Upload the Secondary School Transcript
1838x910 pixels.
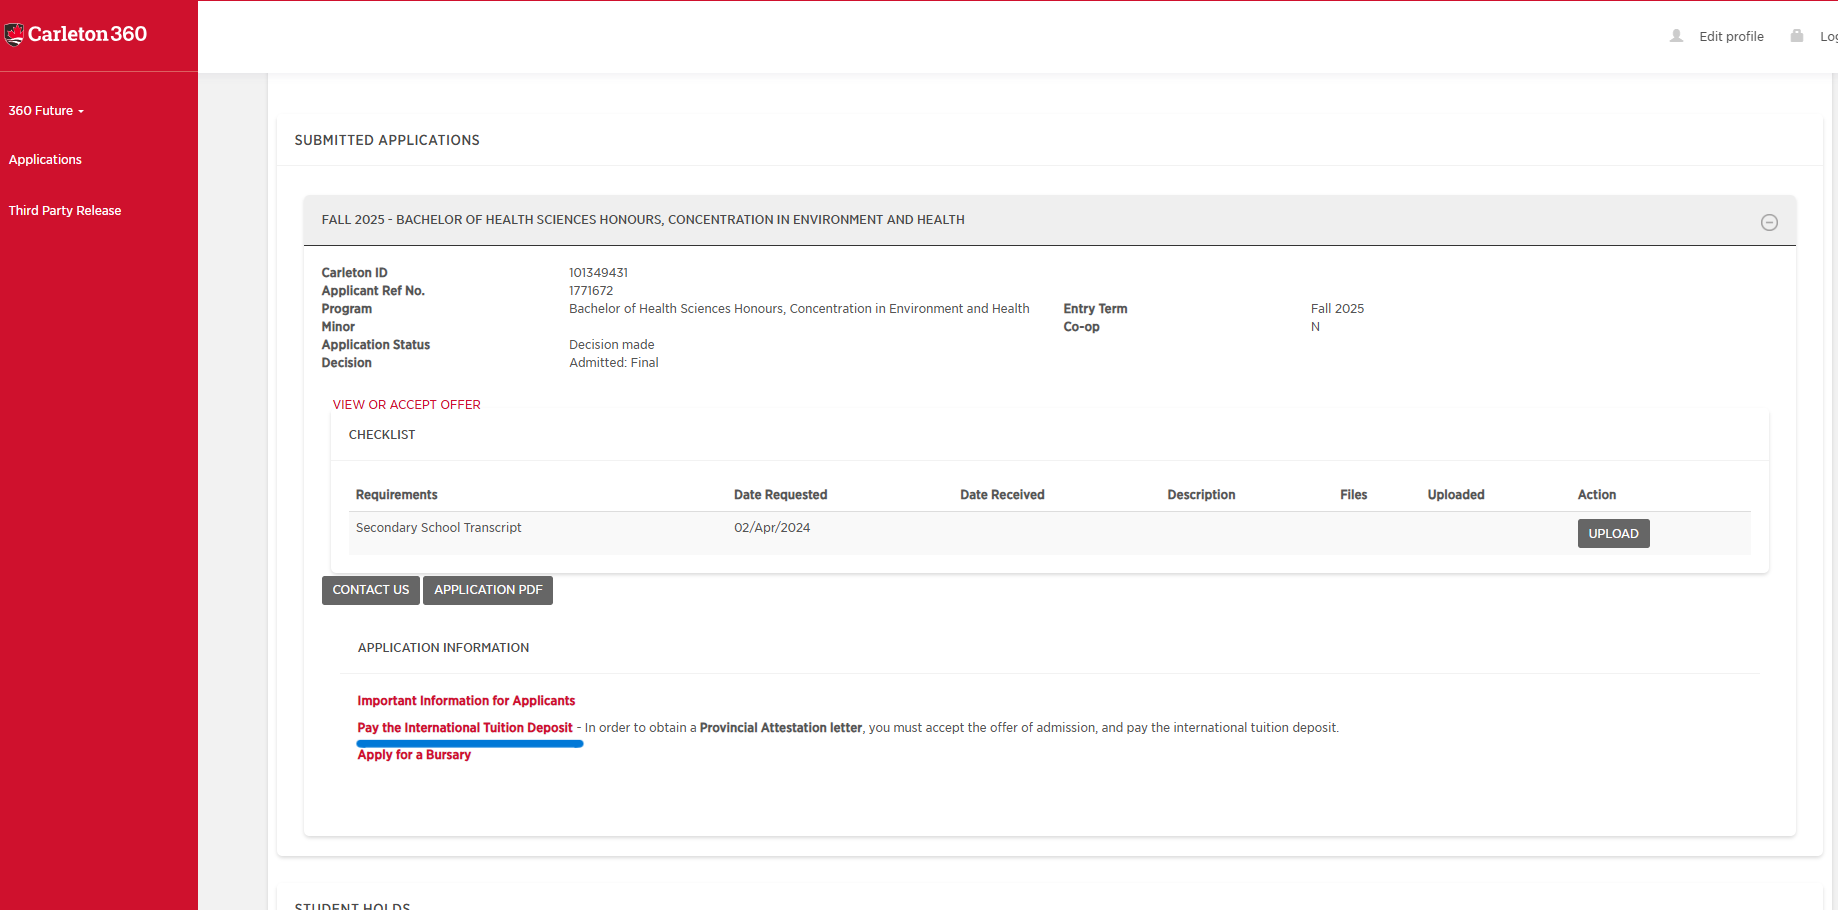point(1613,534)
